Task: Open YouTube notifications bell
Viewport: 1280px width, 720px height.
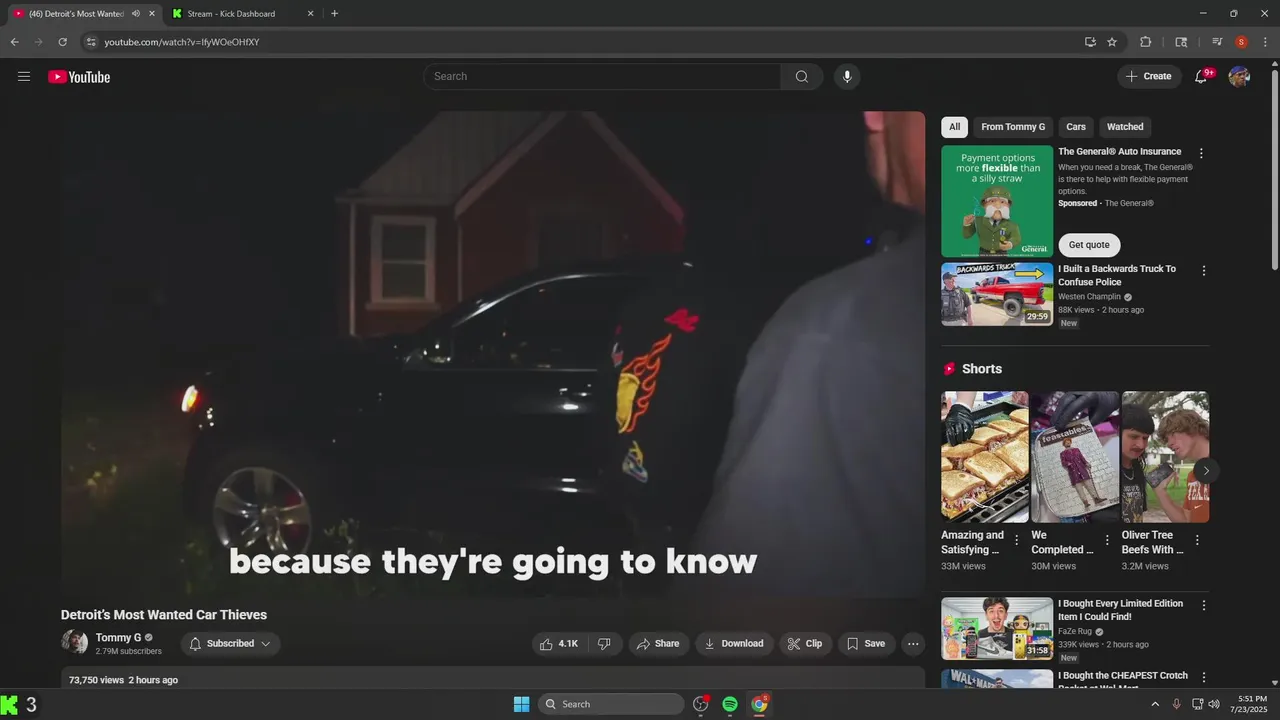Action: (1202, 77)
